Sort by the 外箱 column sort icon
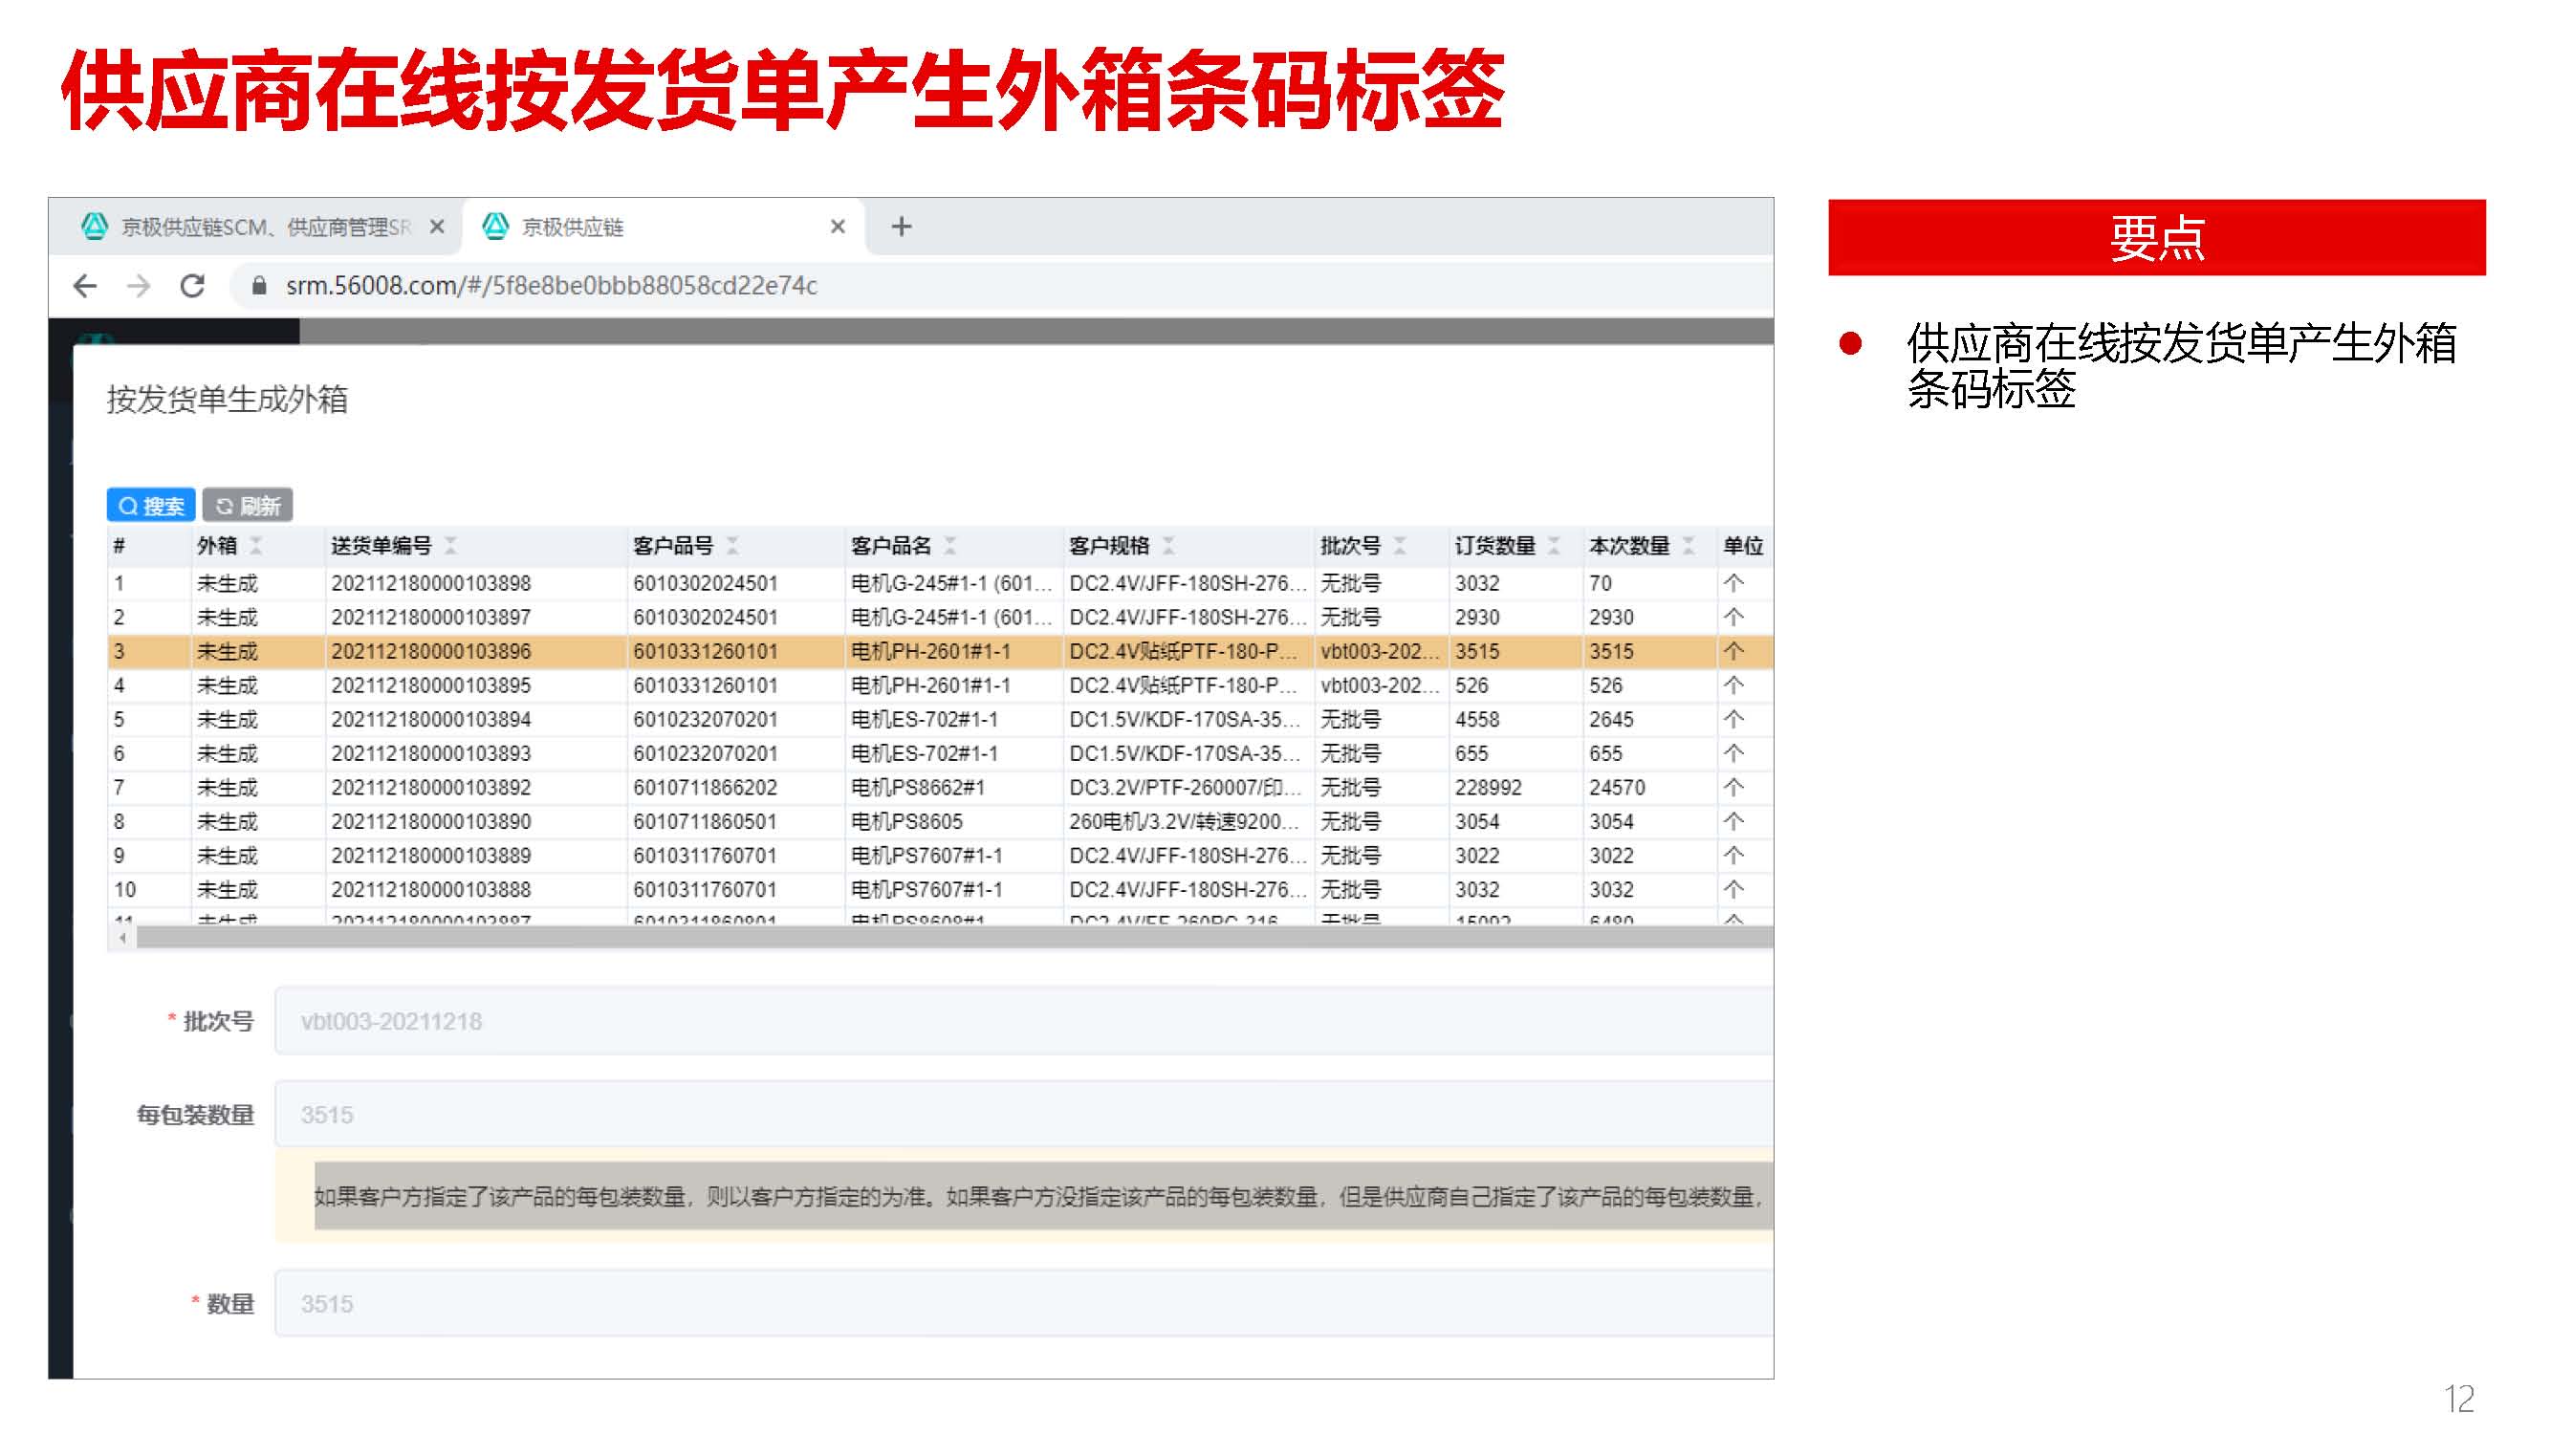This screenshot has width=2550, height=1456. point(256,545)
